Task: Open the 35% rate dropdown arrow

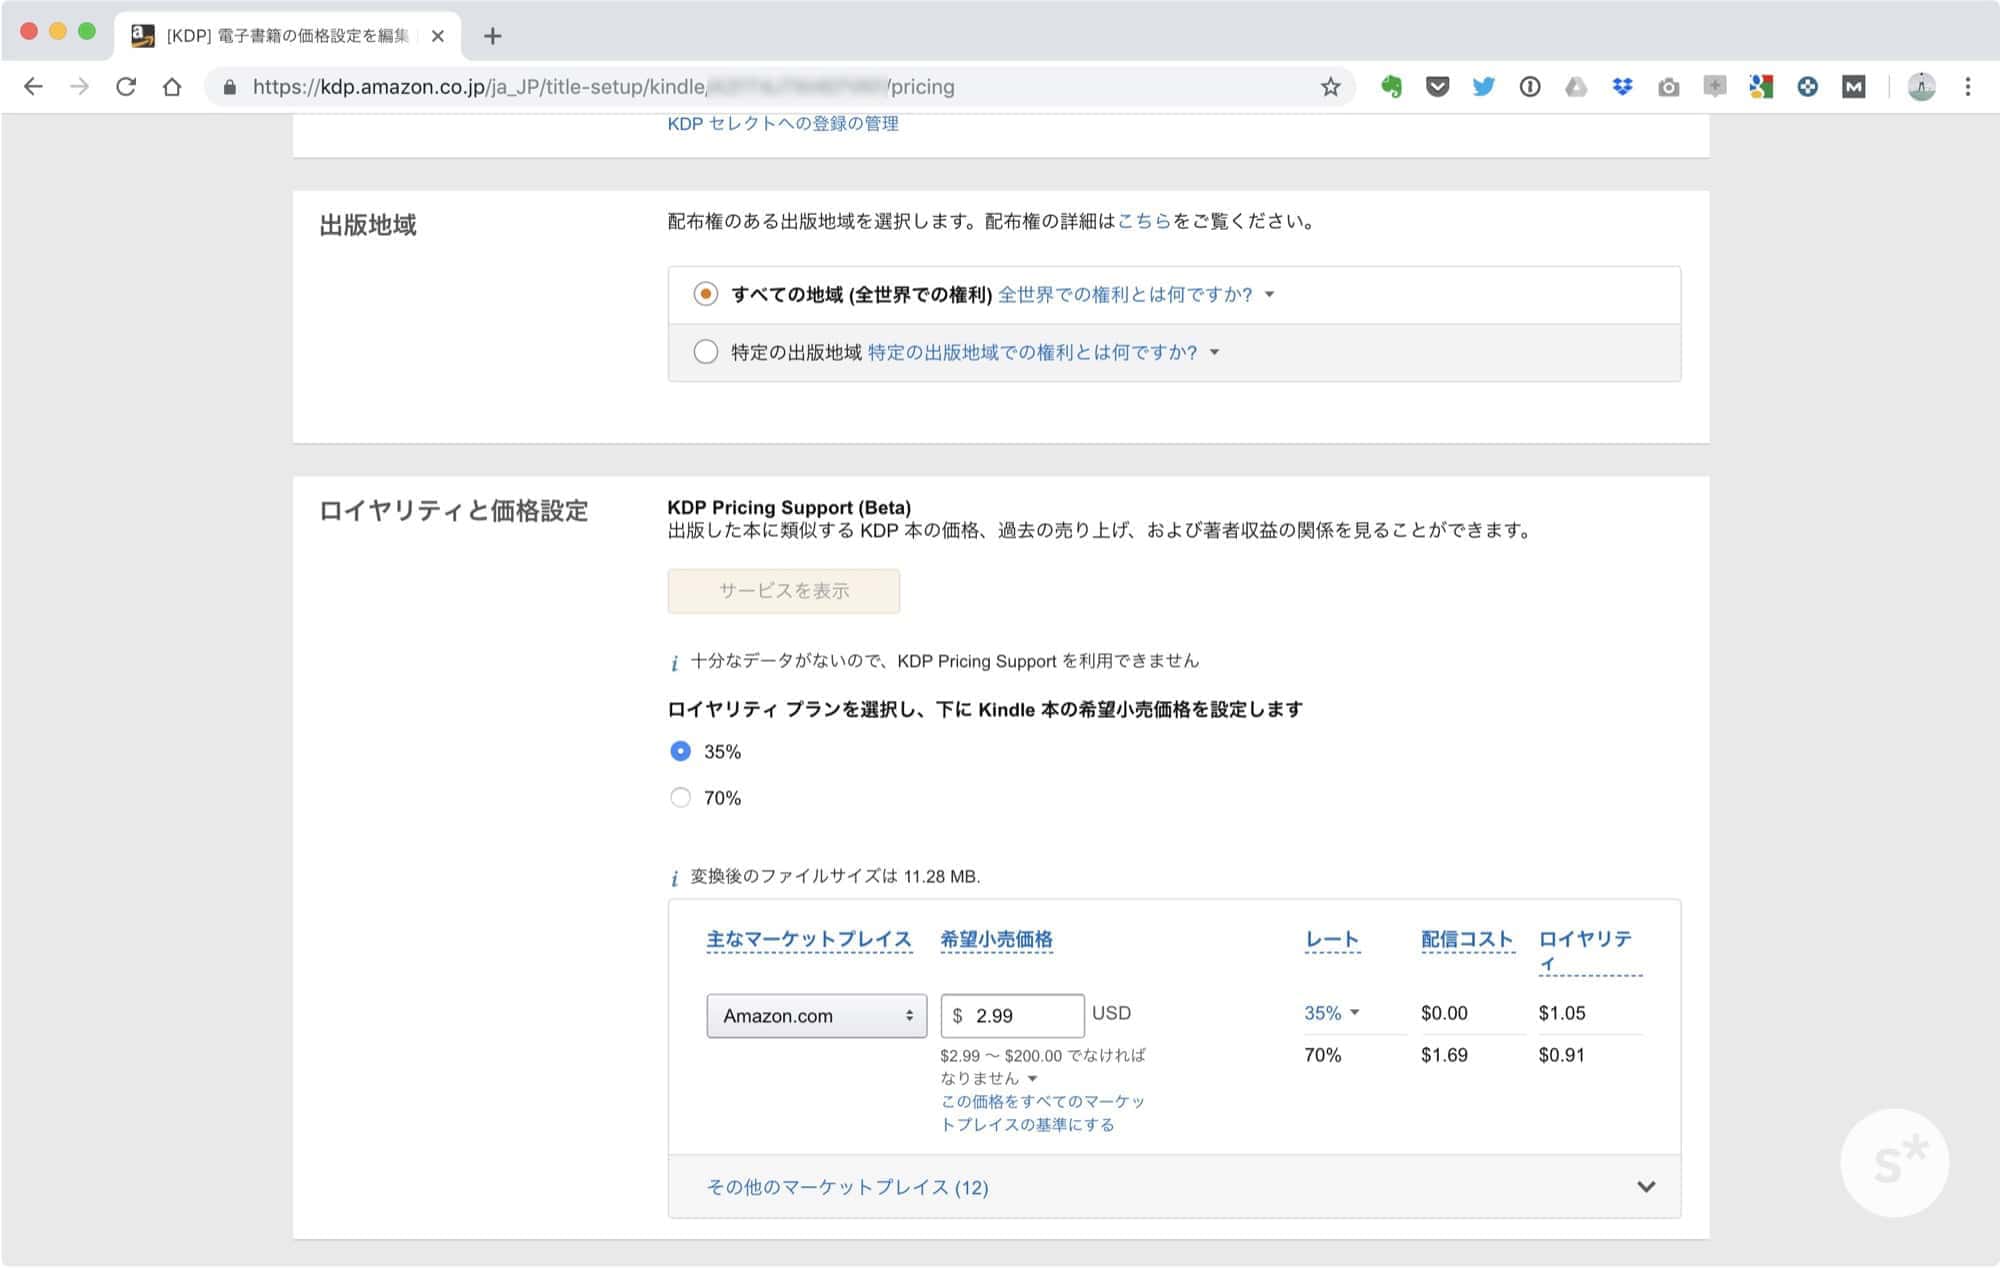Action: click(1354, 1013)
